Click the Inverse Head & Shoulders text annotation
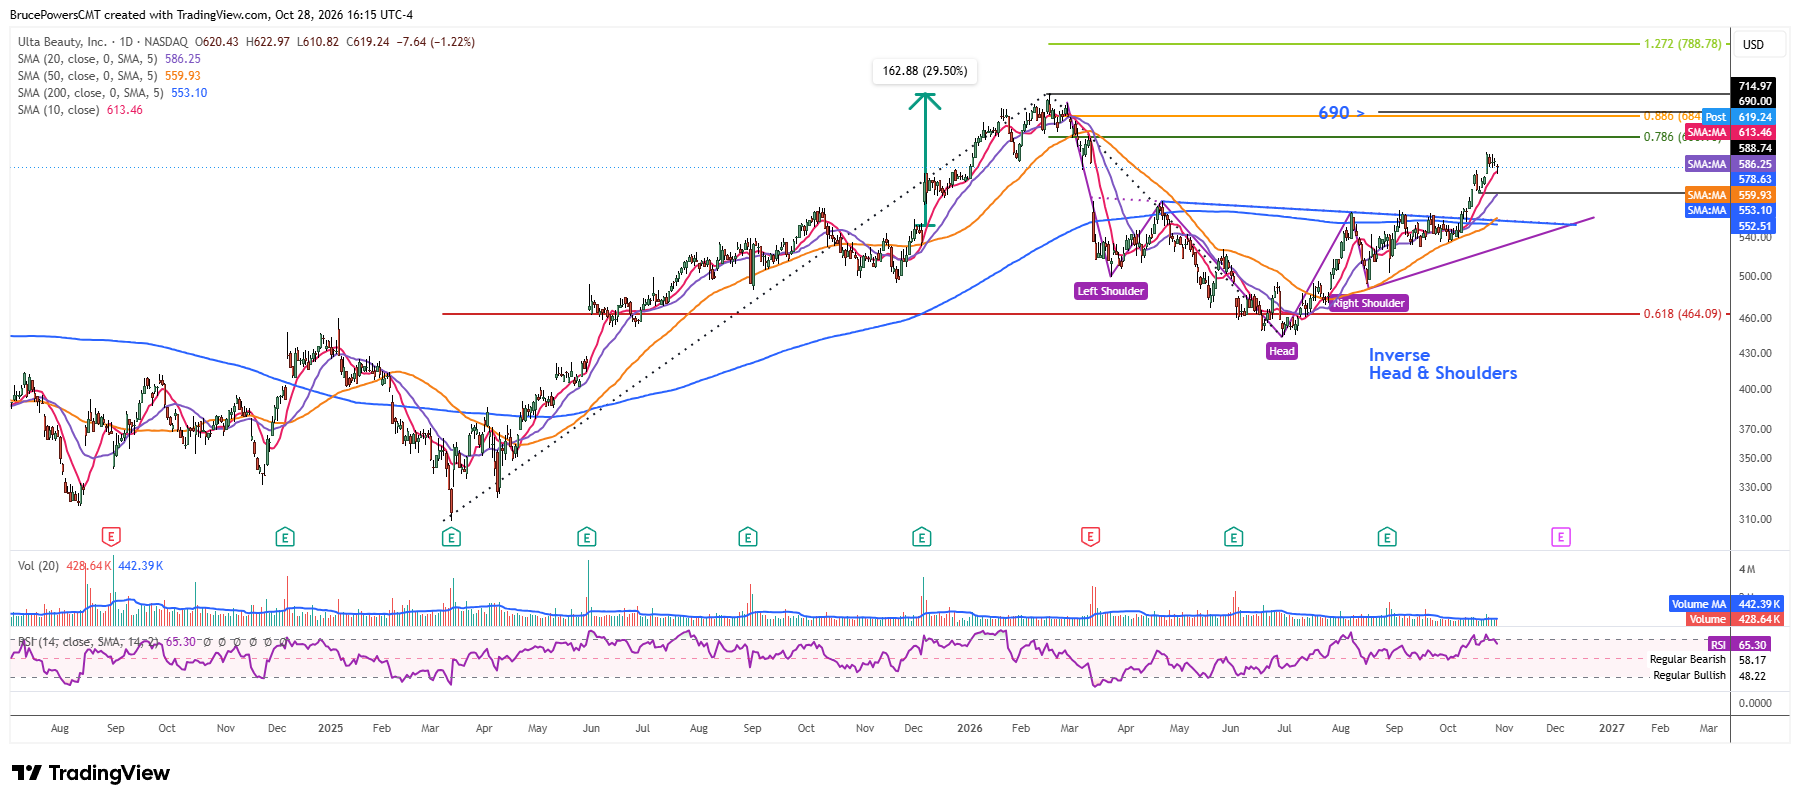1800x803 pixels. tap(1442, 364)
